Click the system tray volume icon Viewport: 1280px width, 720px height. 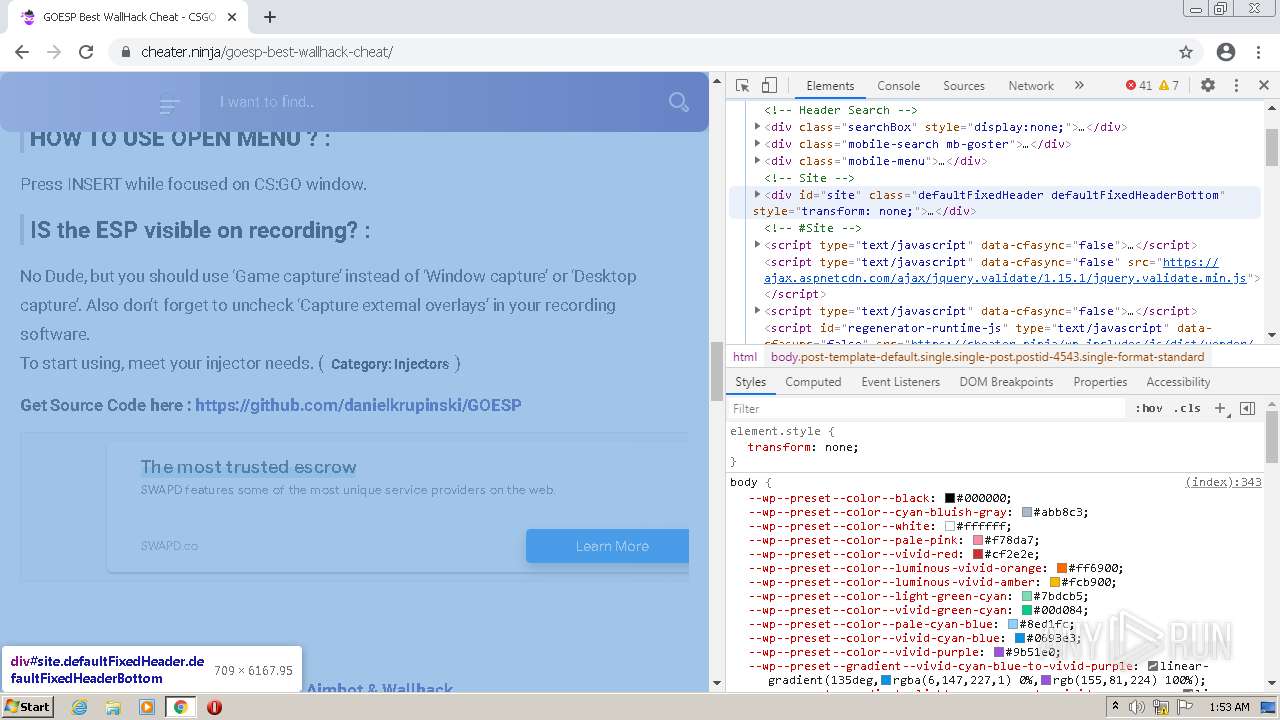(x=1138, y=707)
